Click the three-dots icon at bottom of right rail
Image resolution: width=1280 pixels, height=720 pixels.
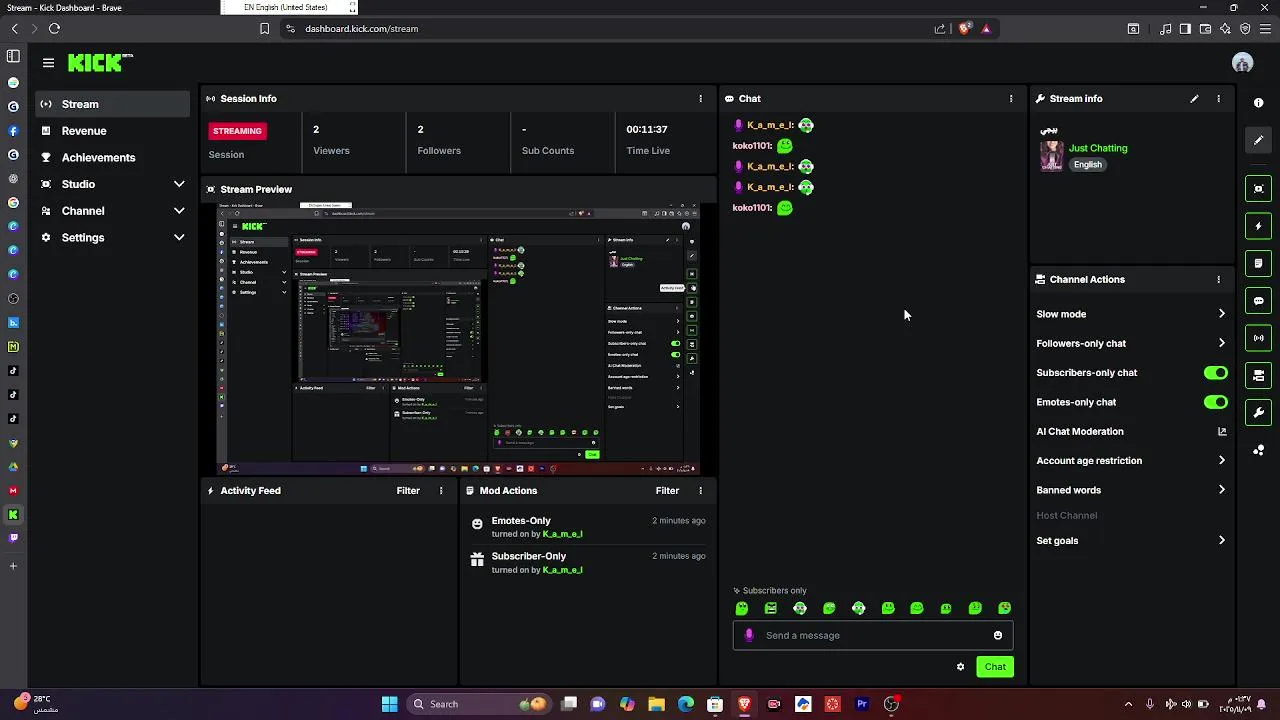pos(1259,450)
